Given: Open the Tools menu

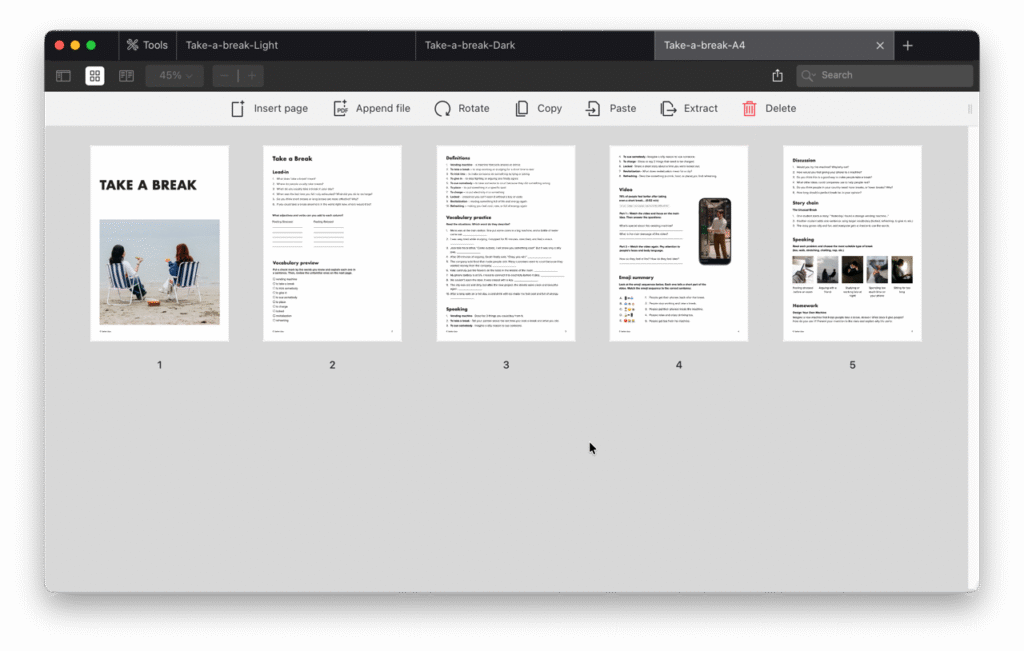Looking at the screenshot, I should (146, 45).
